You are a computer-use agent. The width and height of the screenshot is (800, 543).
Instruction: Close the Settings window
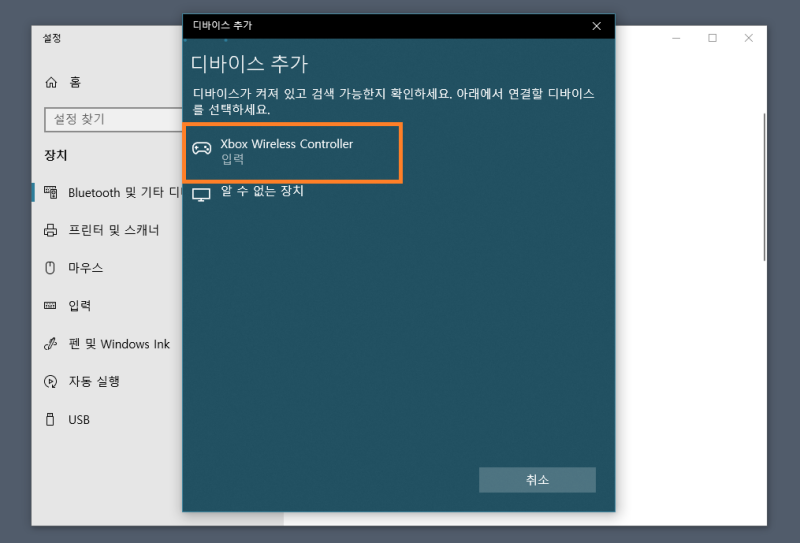tap(748, 38)
